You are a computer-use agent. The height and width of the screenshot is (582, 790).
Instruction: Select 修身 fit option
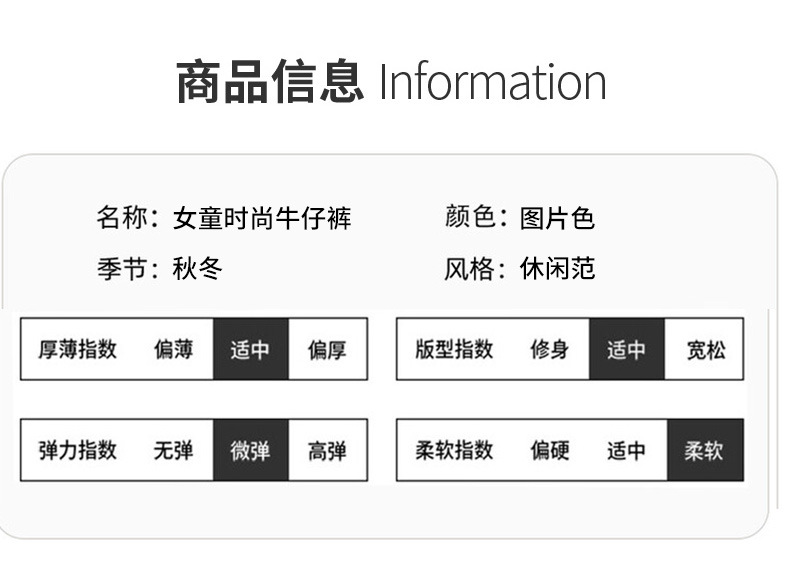549,350
